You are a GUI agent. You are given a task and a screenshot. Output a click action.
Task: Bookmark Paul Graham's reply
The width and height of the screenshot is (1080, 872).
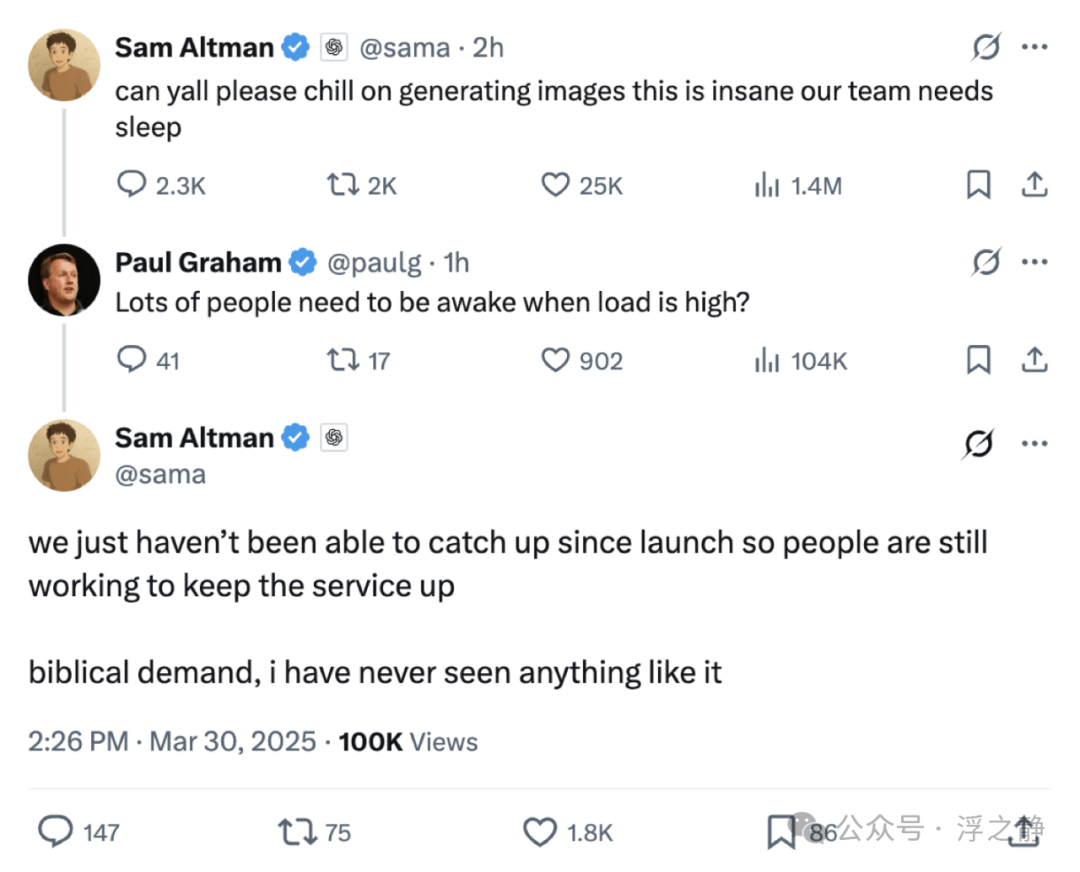[x=978, y=360]
